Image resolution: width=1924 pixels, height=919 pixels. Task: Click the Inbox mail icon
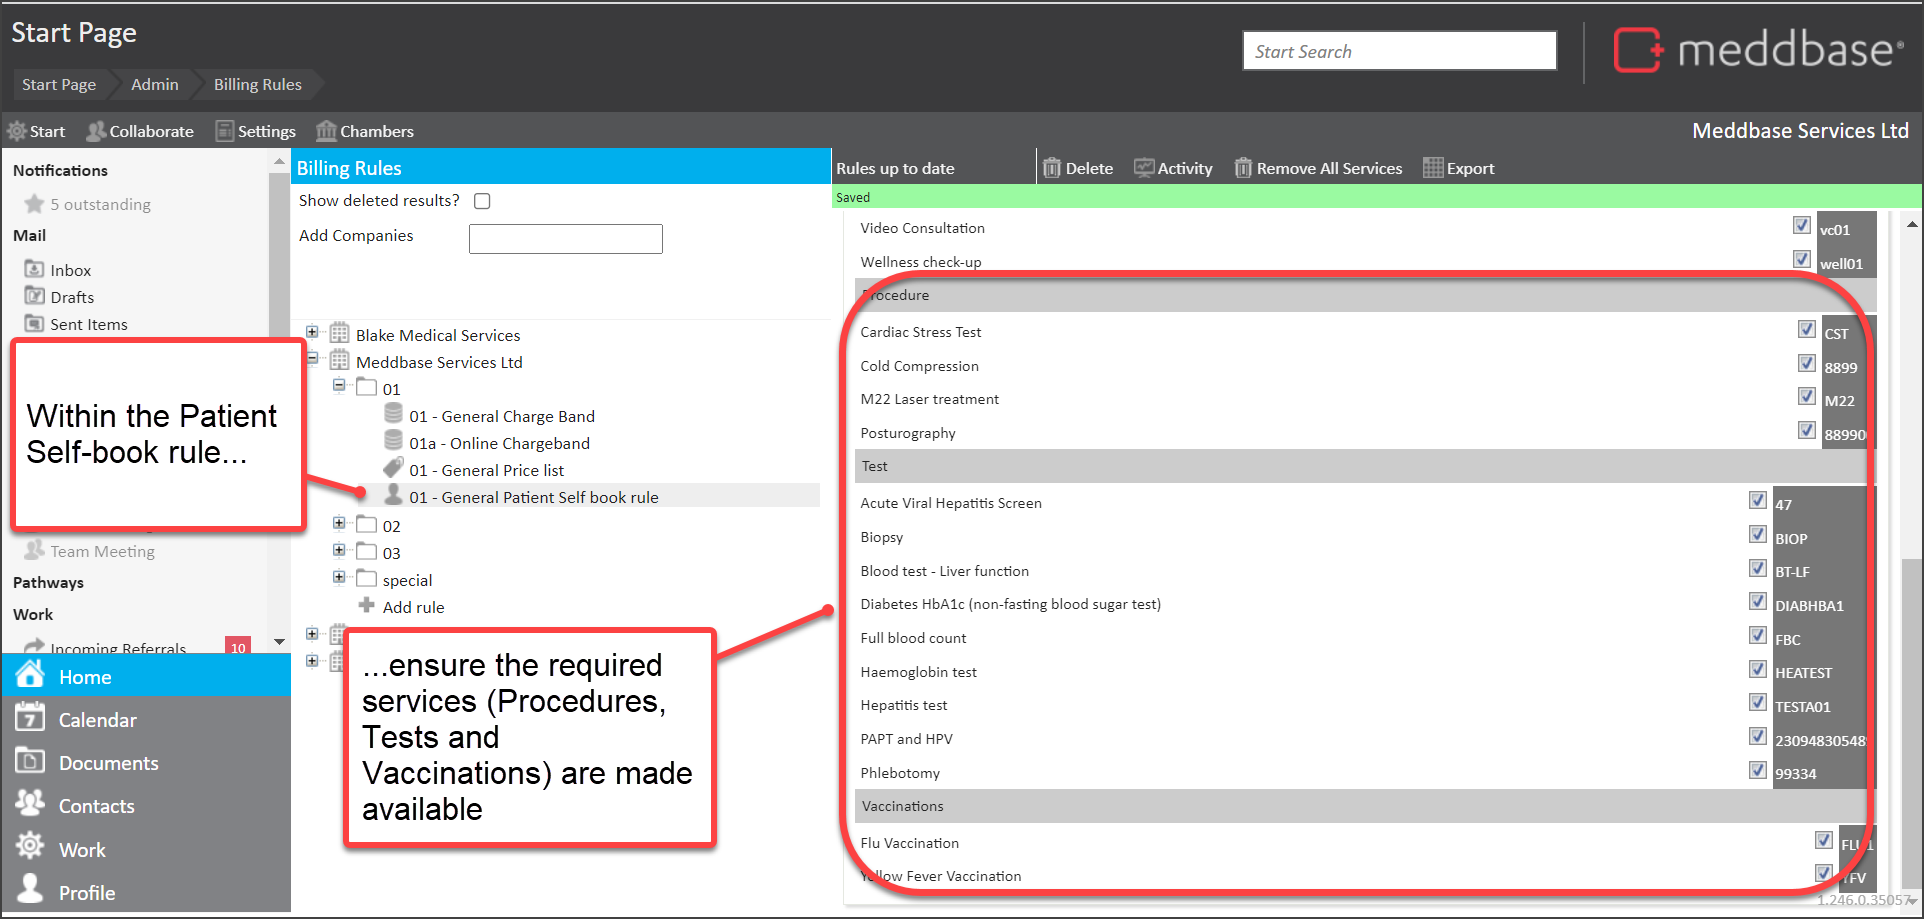34,269
